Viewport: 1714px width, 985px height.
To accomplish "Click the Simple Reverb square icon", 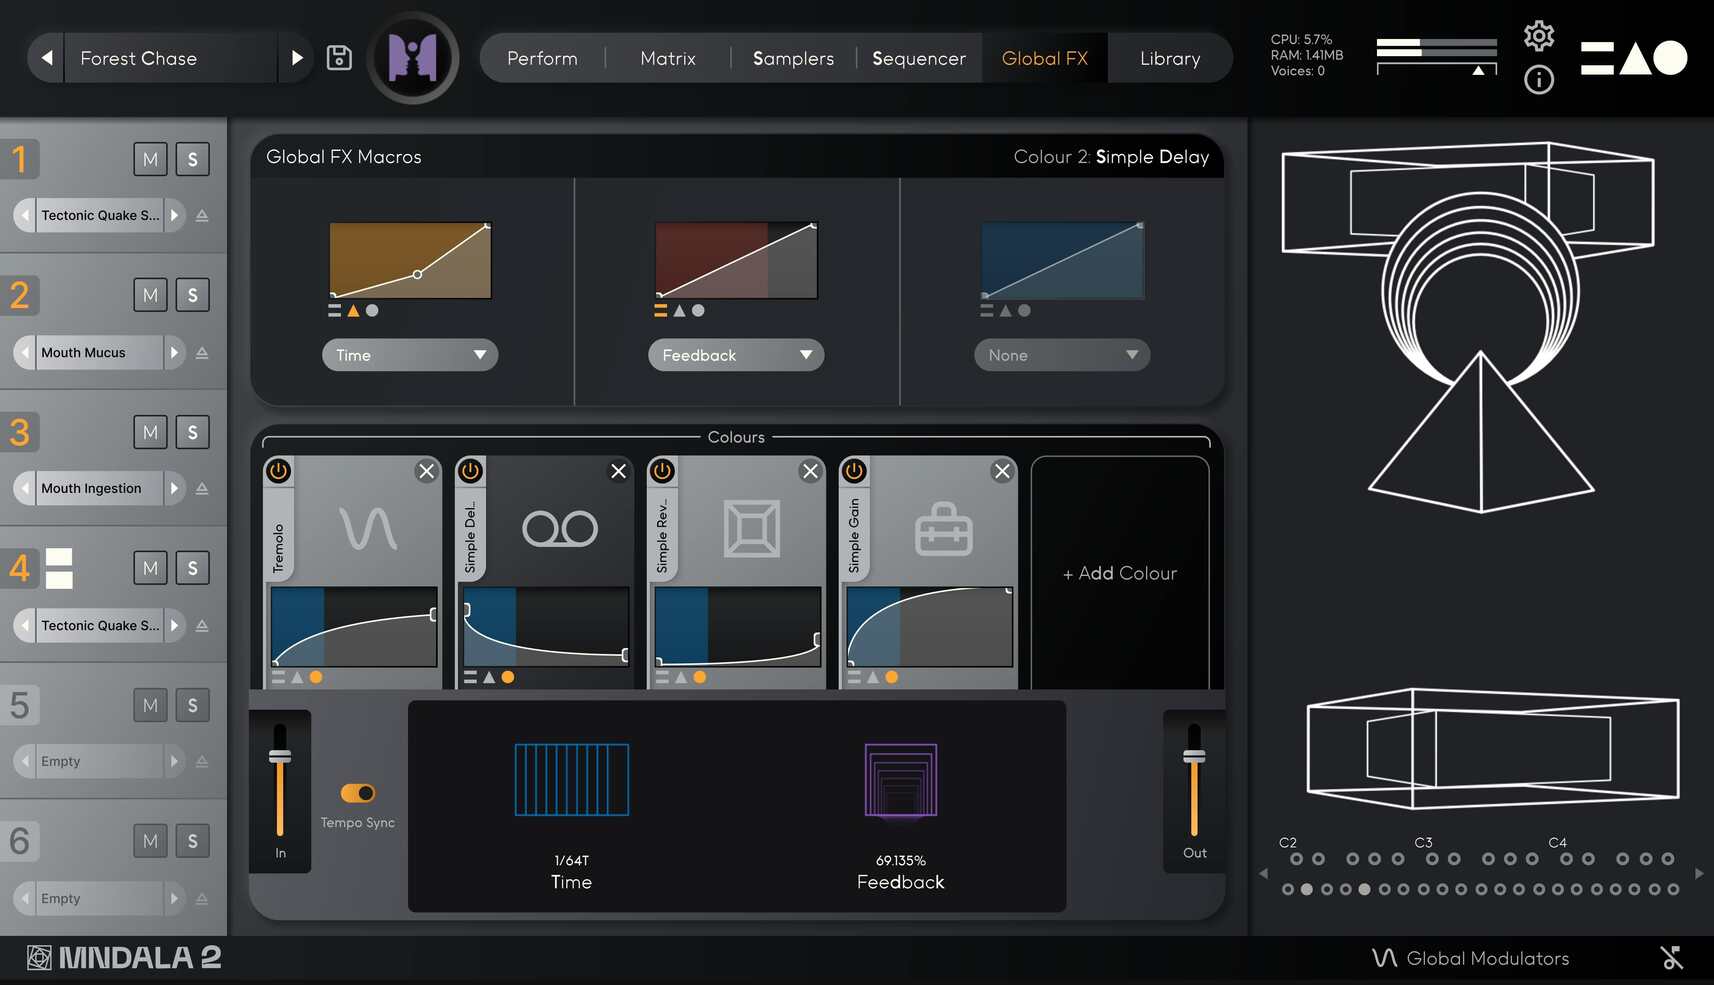I will click(751, 528).
